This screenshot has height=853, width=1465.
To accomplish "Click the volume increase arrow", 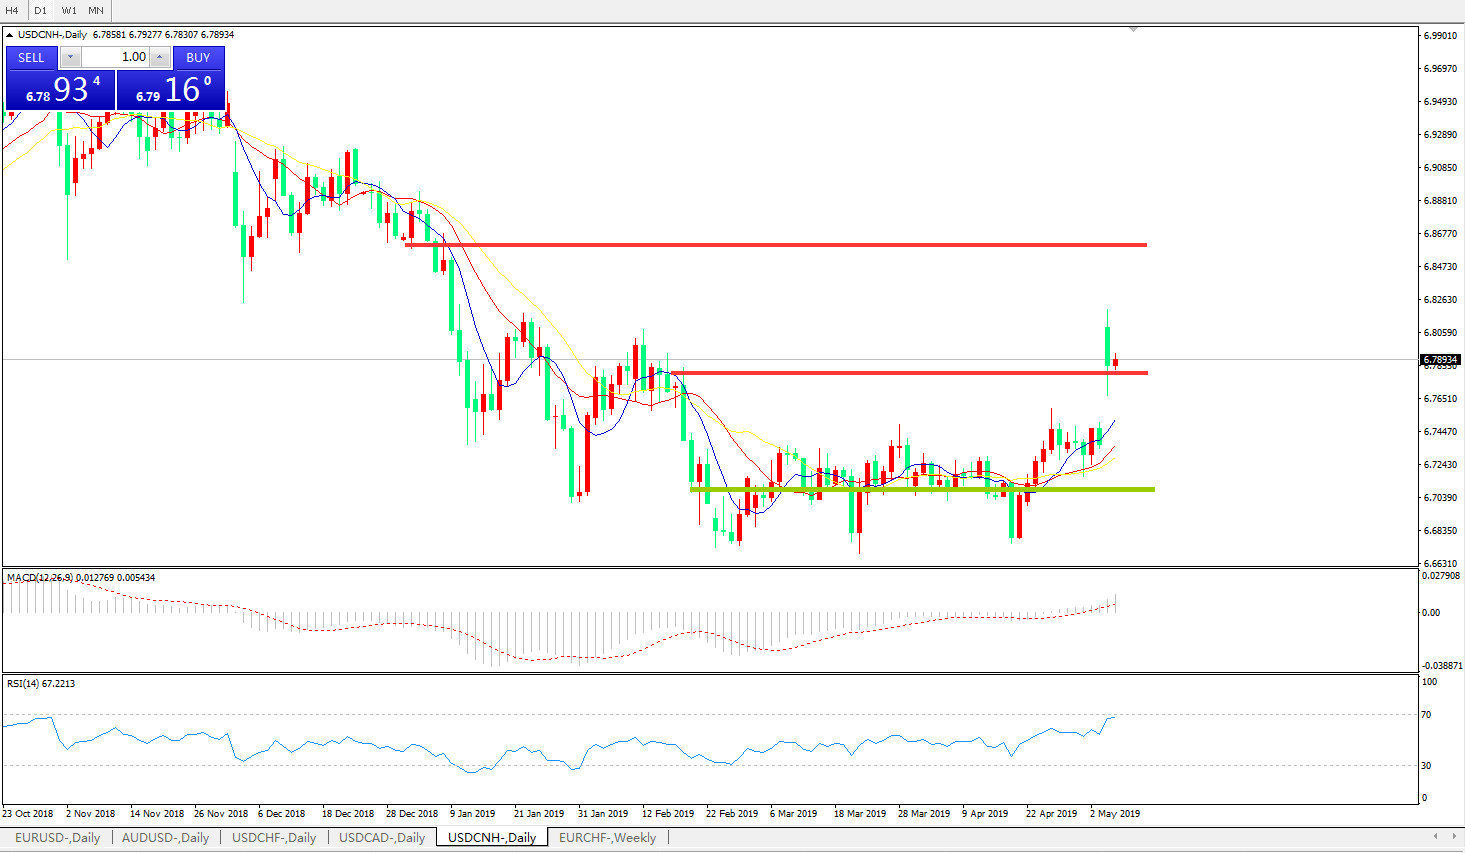I will [159, 57].
